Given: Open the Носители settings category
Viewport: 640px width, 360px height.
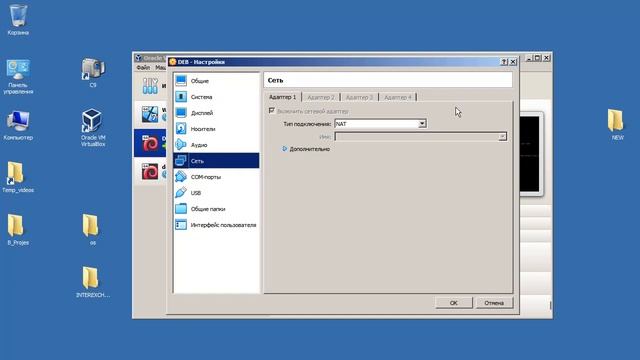Looking at the screenshot, I should (x=216, y=129).
